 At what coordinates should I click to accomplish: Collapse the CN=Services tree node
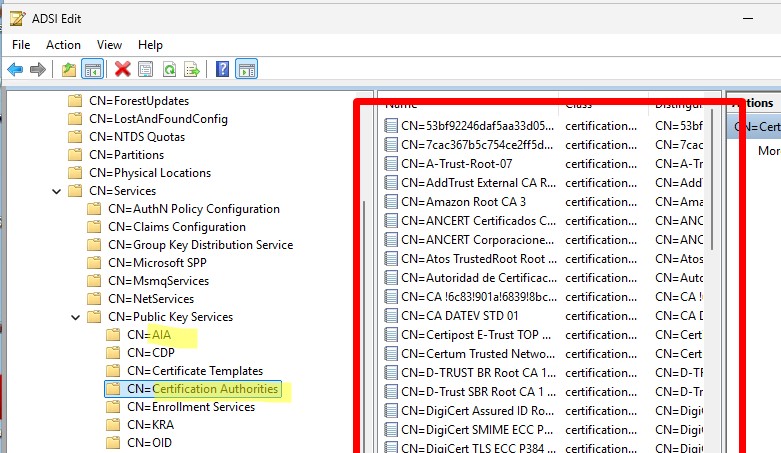(x=57, y=191)
